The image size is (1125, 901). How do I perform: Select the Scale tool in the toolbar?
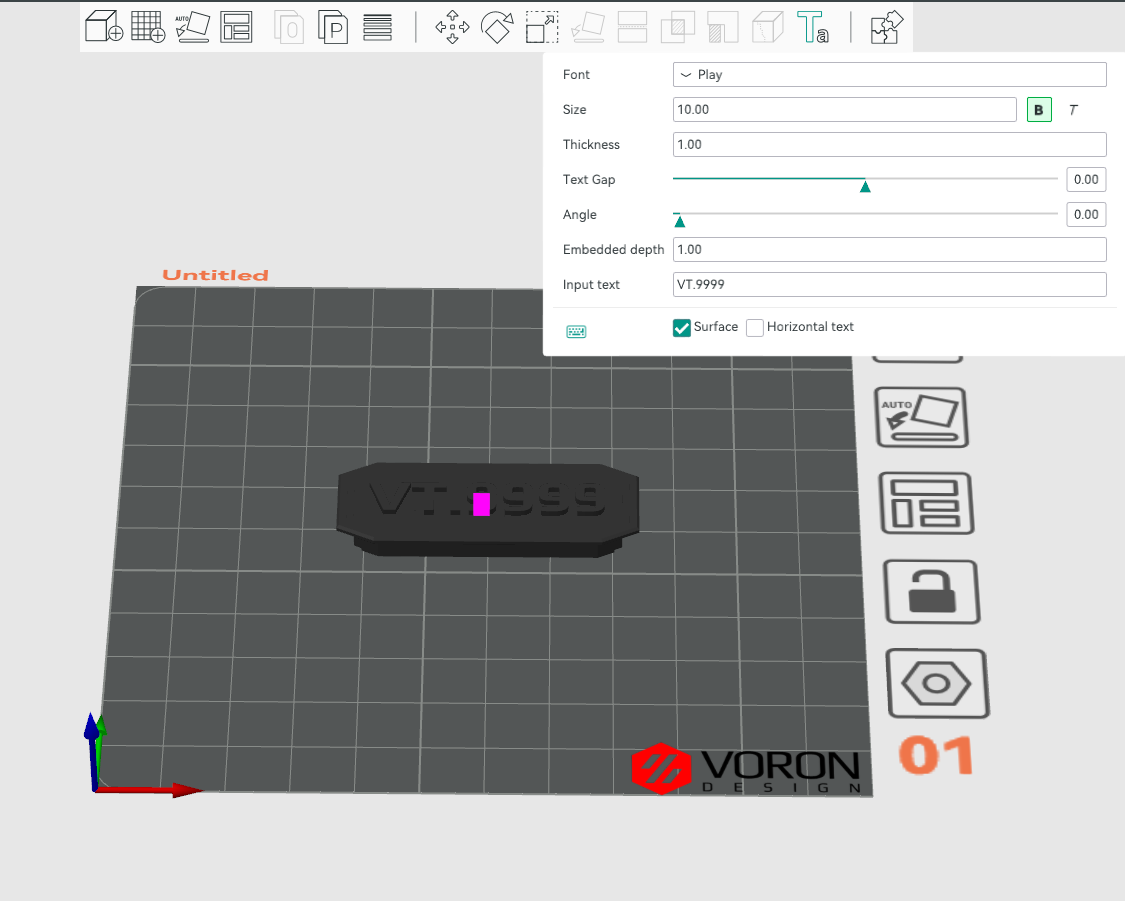click(542, 27)
